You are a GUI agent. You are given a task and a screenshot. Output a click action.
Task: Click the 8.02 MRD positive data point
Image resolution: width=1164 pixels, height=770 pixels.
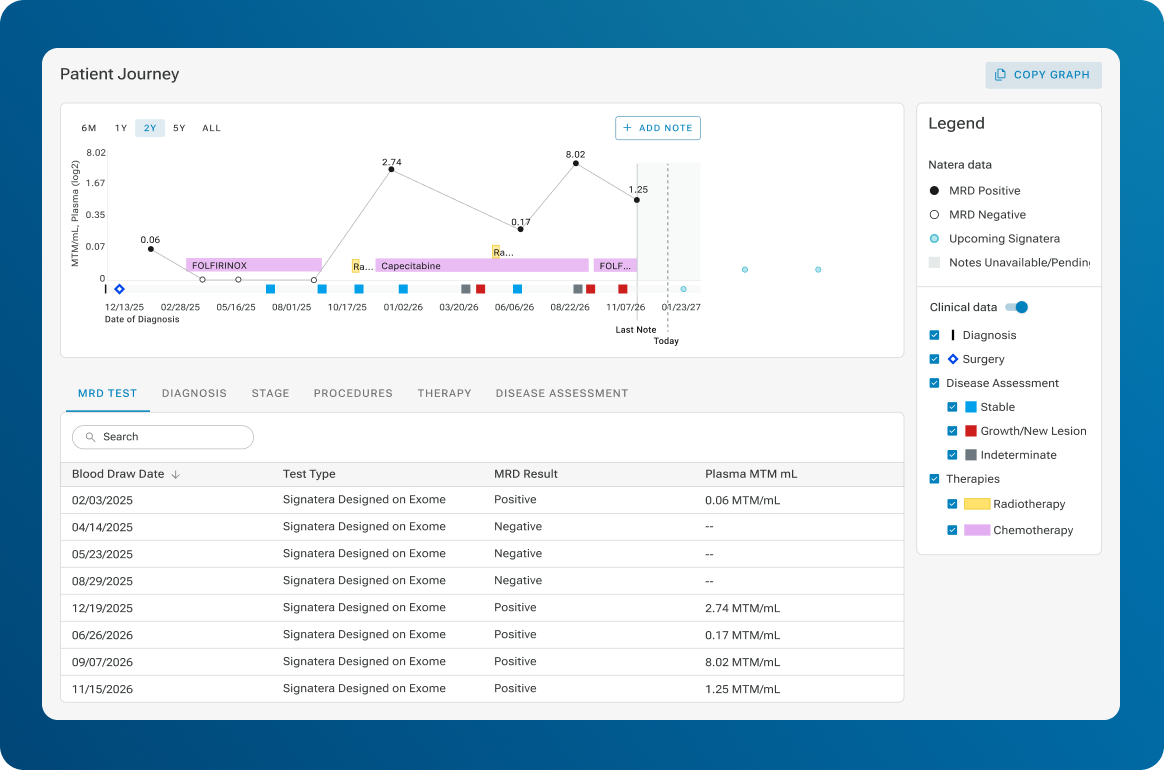[575, 163]
